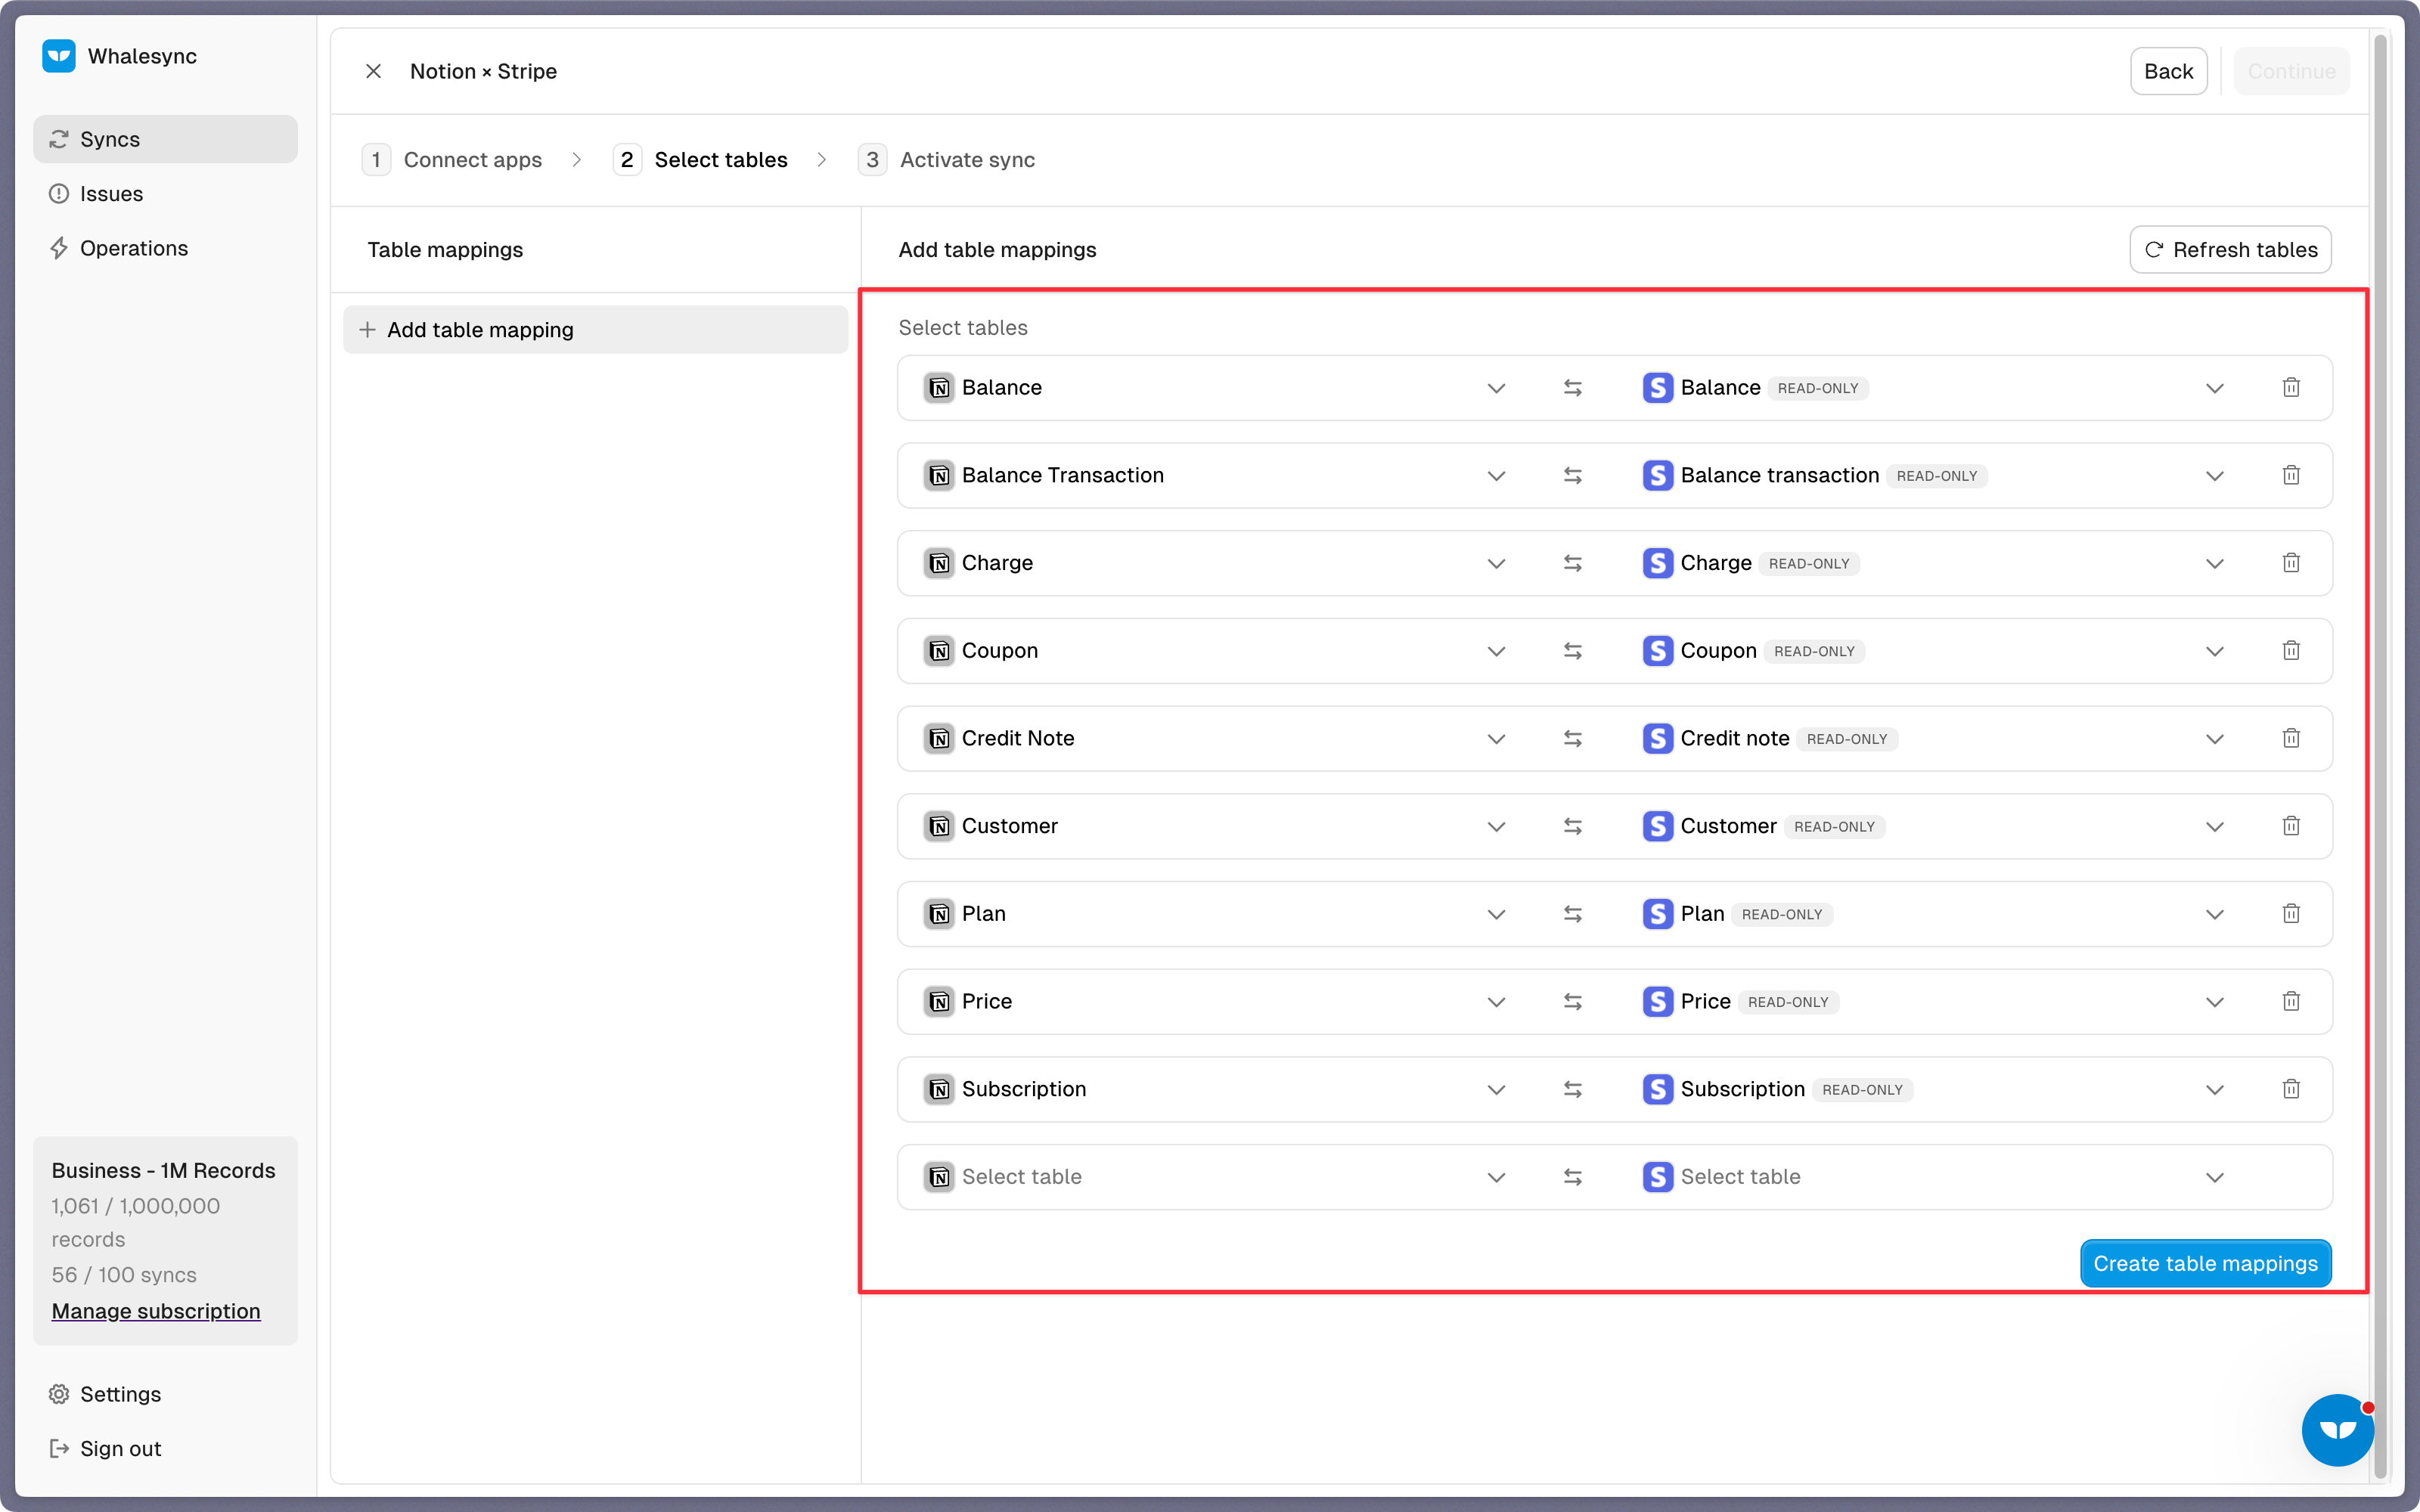The image size is (2420, 1512).
Task: Click the Back button
Action: (2168, 71)
